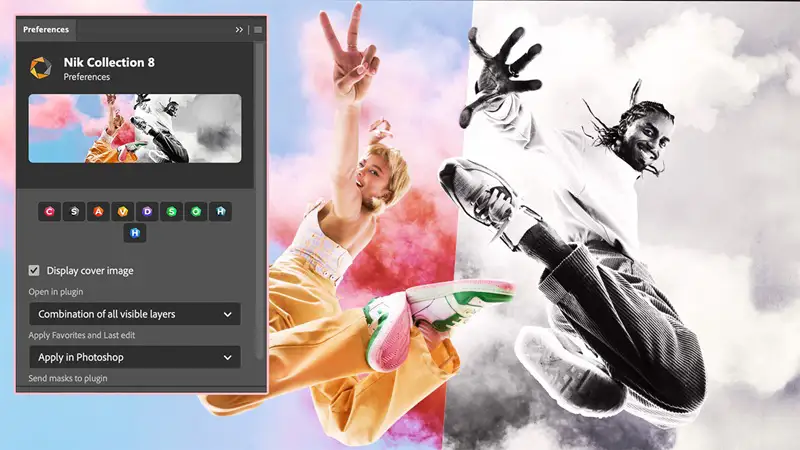
Task: Expand the Apply in Photoshop dropdown
Action: (x=134, y=357)
